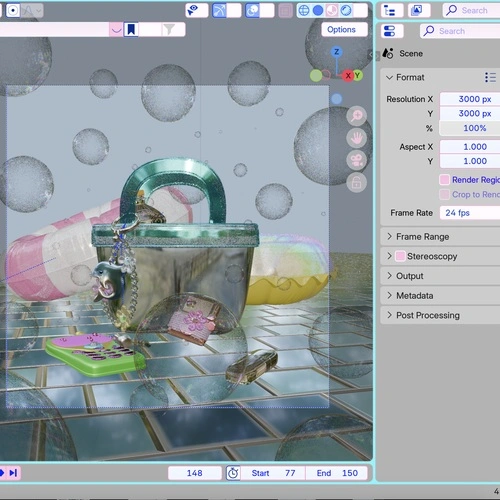
Task: Click the funnel filter icon
Action: coord(169,30)
